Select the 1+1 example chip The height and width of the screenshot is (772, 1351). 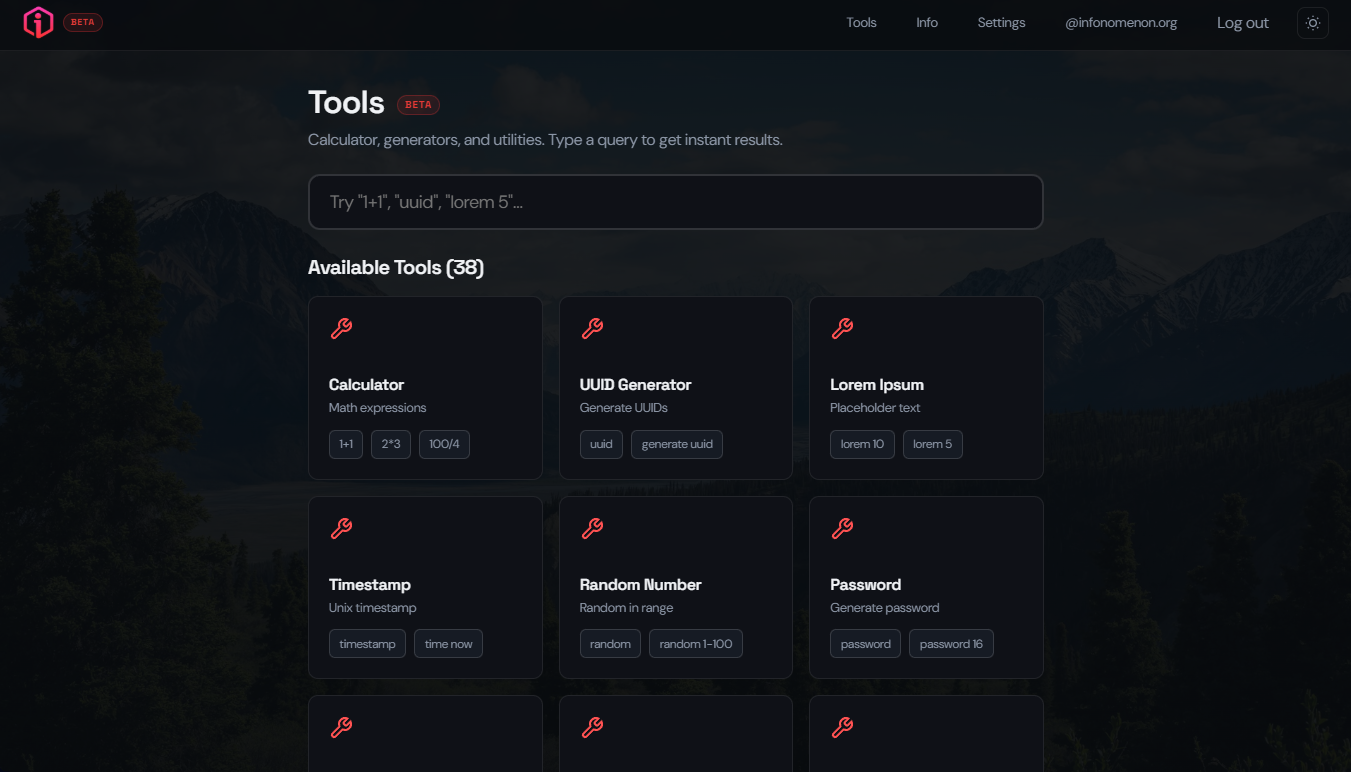[x=346, y=444]
